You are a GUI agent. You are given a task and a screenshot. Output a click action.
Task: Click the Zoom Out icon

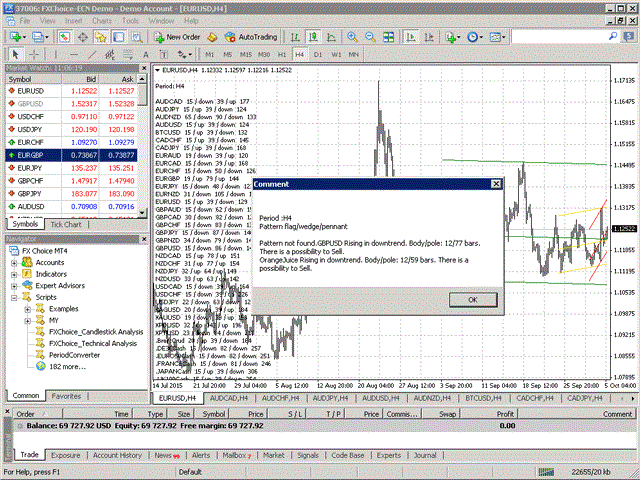(x=370, y=37)
